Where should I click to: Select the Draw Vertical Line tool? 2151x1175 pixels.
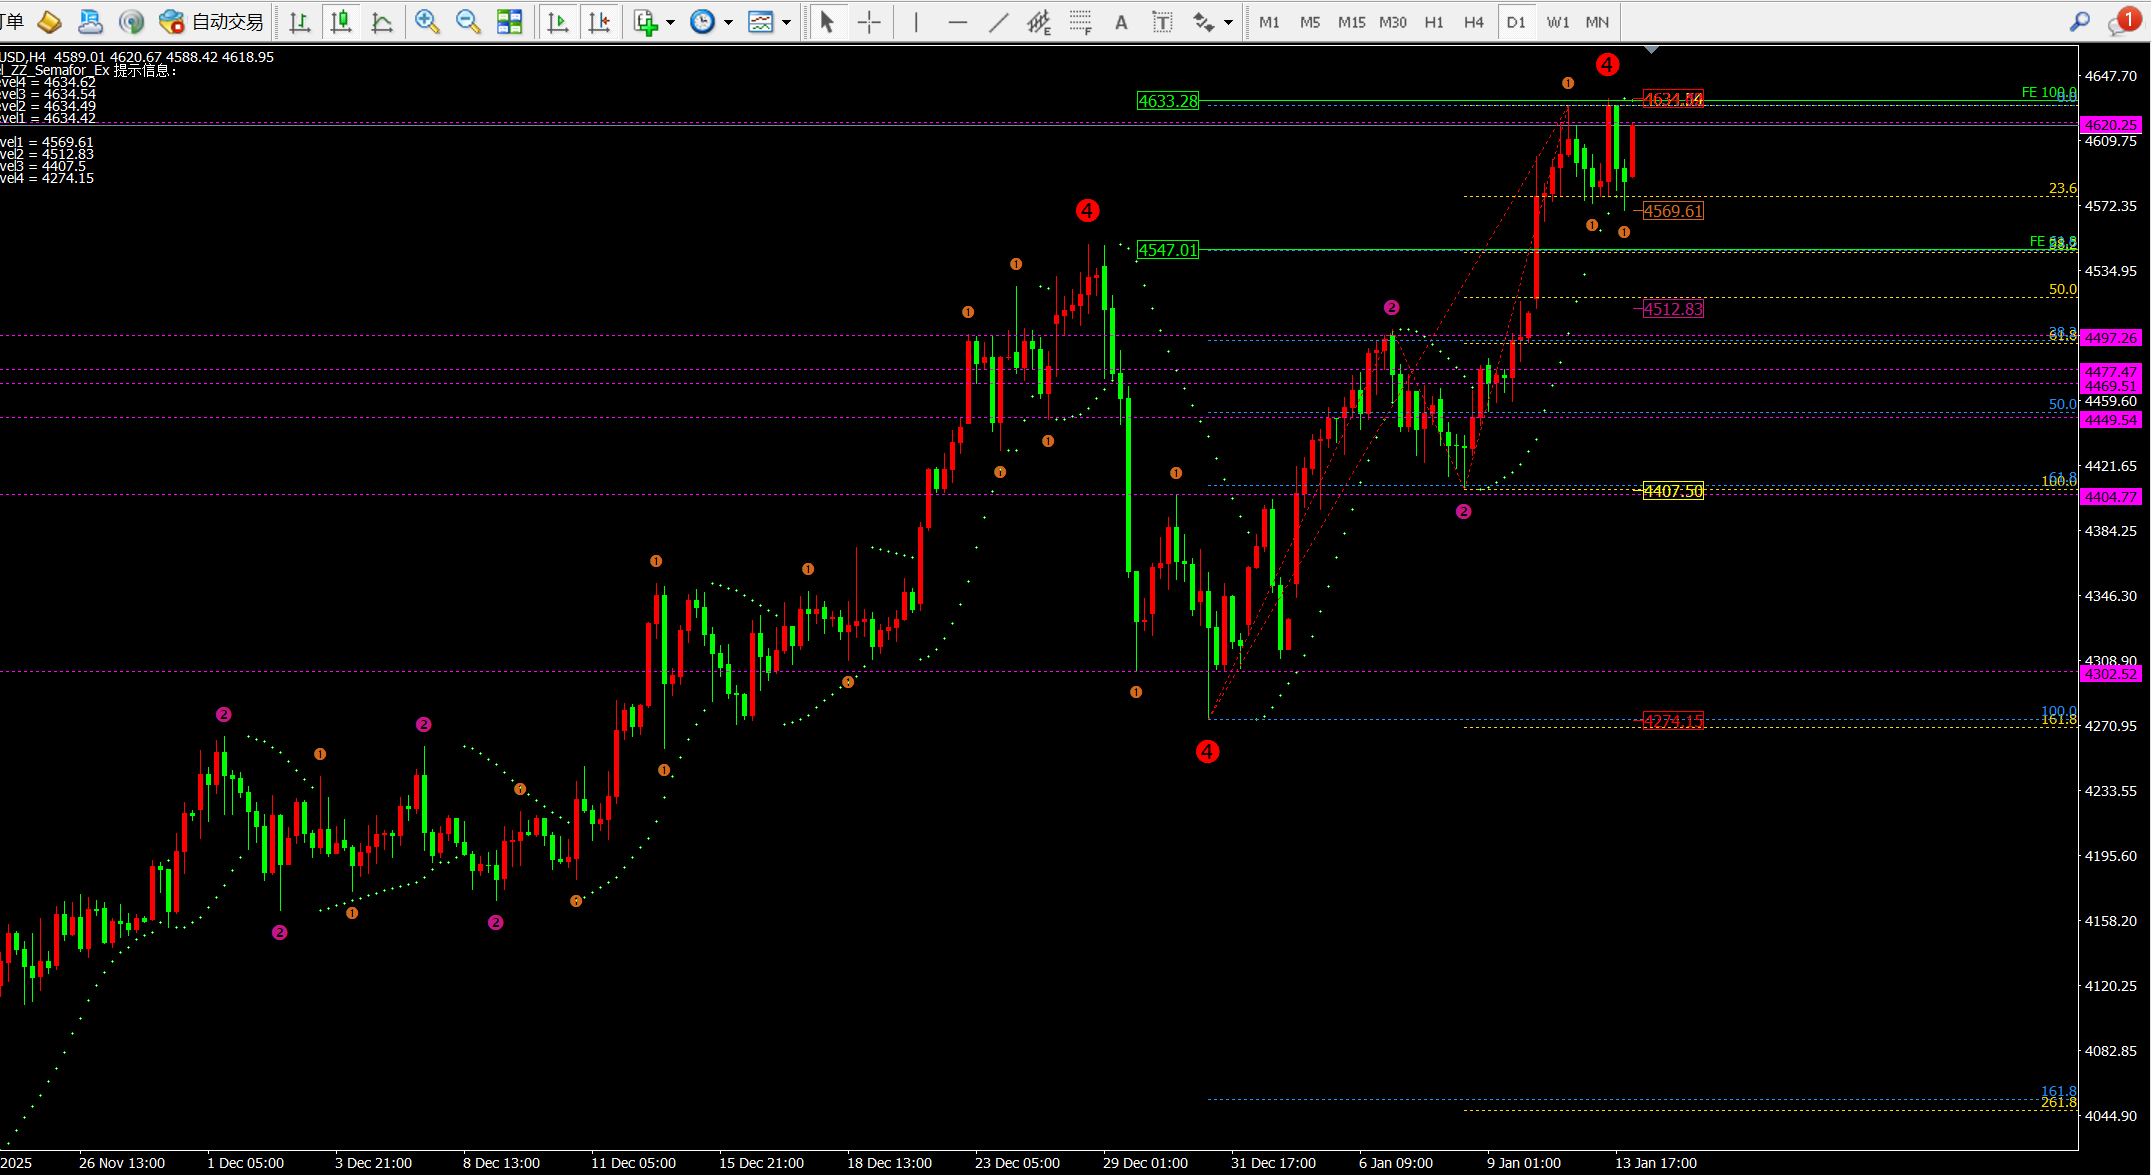[x=915, y=22]
